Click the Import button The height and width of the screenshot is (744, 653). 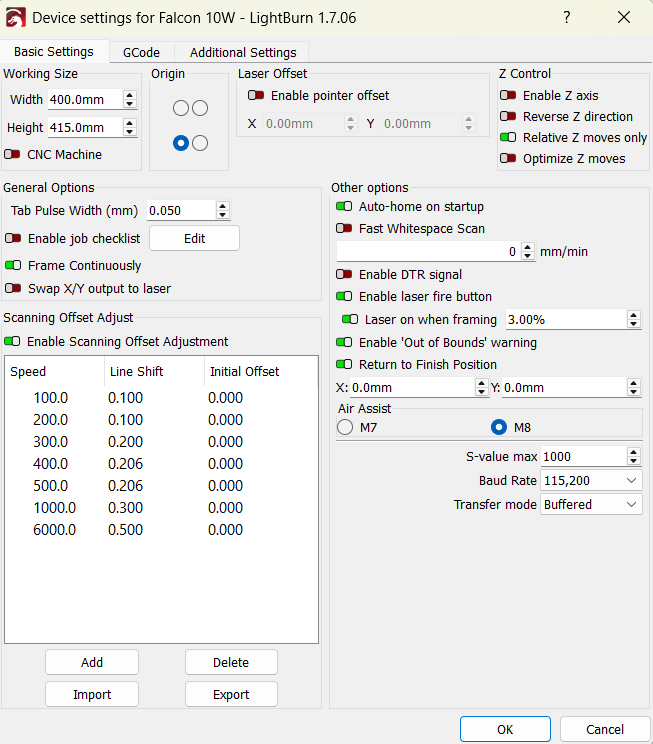tap(92, 694)
